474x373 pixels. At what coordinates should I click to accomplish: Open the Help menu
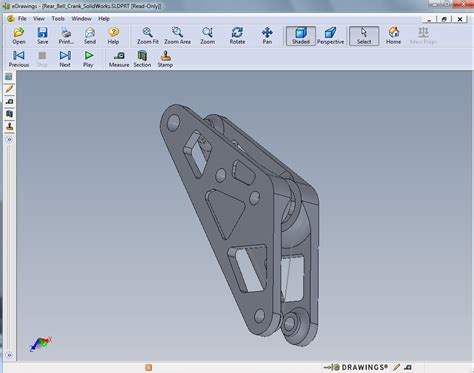(x=104, y=19)
